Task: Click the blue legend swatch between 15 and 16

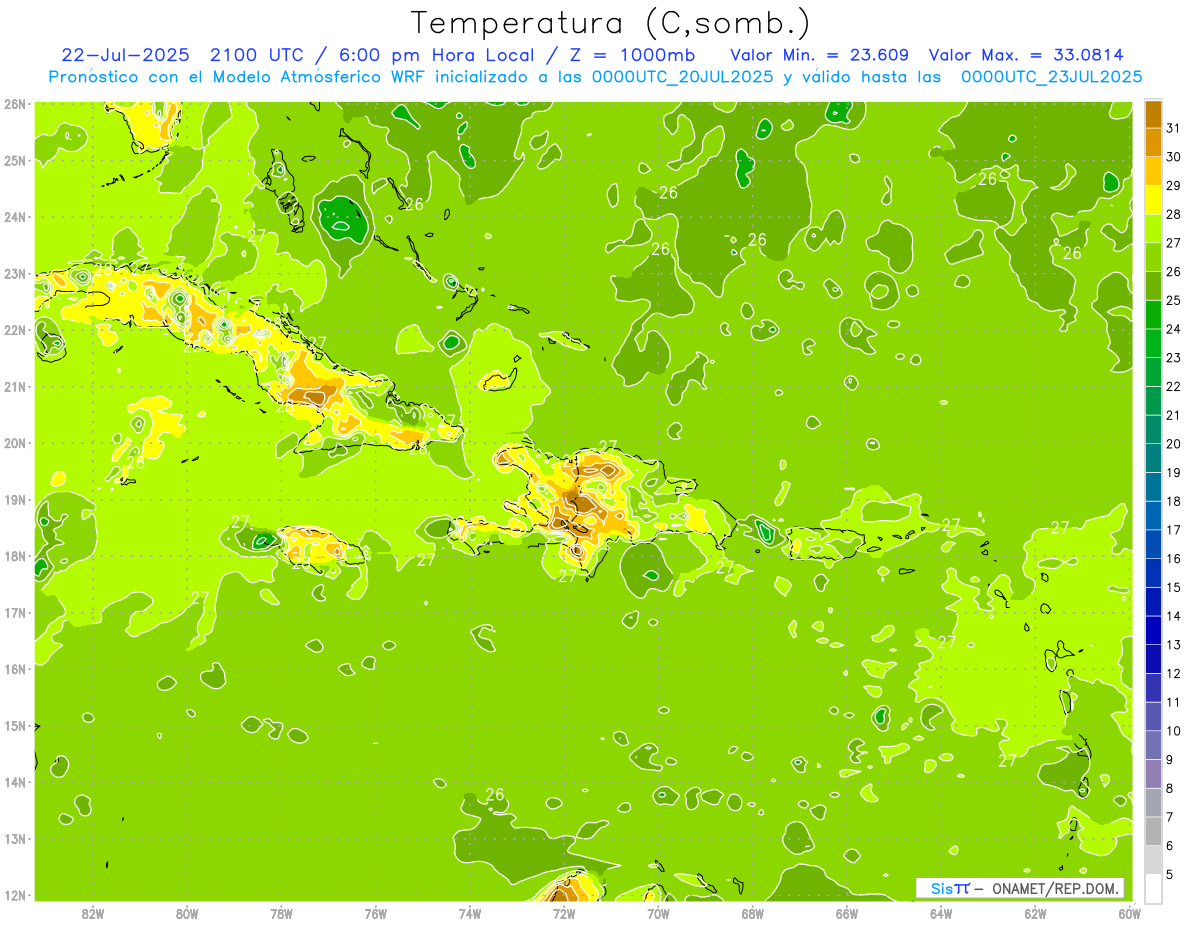Action: (x=1153, y=573)
